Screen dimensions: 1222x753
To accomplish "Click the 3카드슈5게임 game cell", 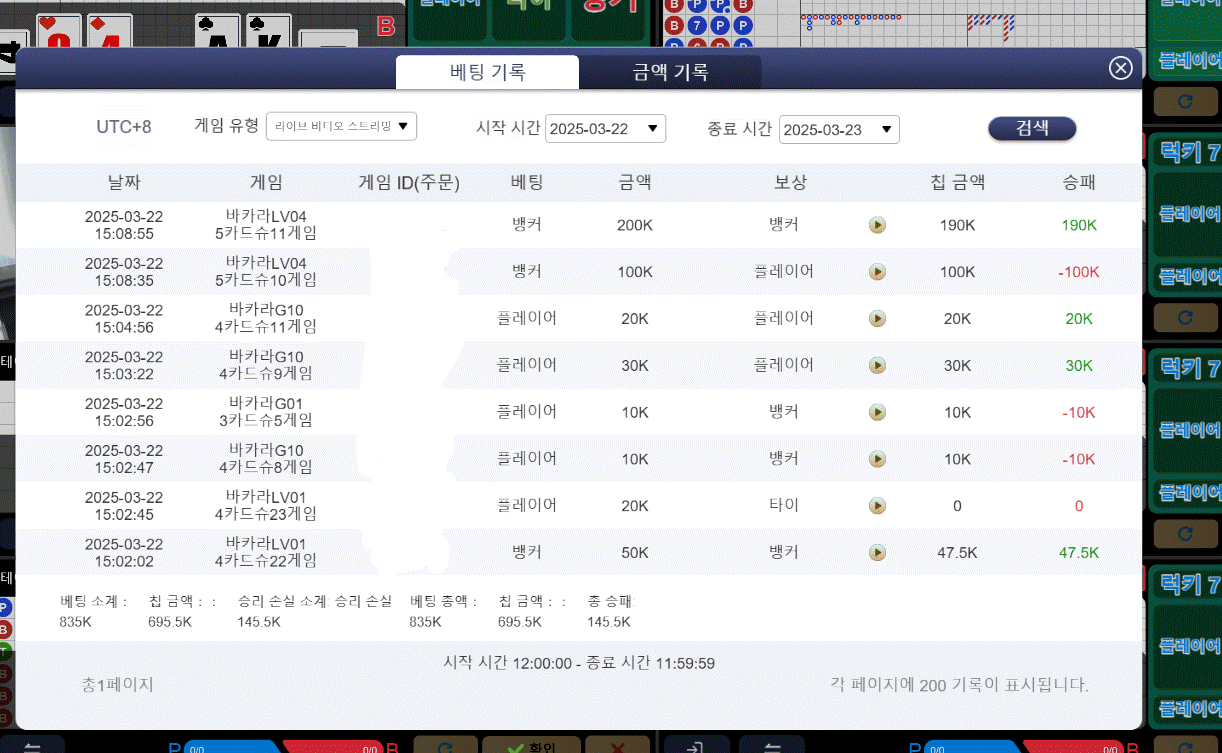I will [x=266, y=420].
